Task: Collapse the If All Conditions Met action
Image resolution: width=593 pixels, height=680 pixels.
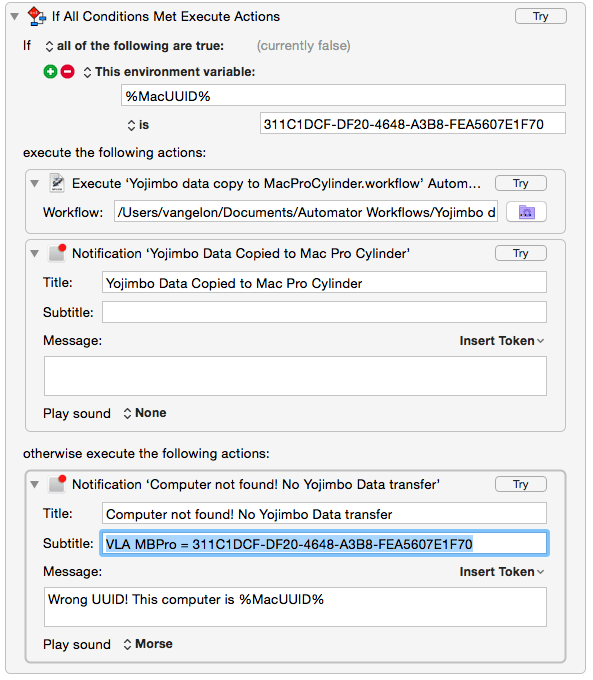Action: tap(14, 17)
